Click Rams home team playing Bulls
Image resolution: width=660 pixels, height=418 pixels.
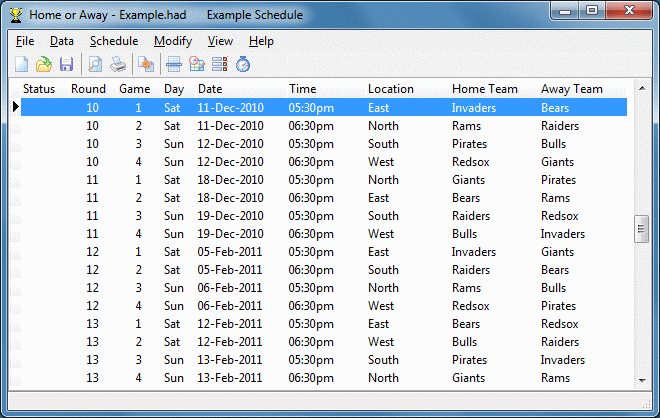click(x=466, y=288)
